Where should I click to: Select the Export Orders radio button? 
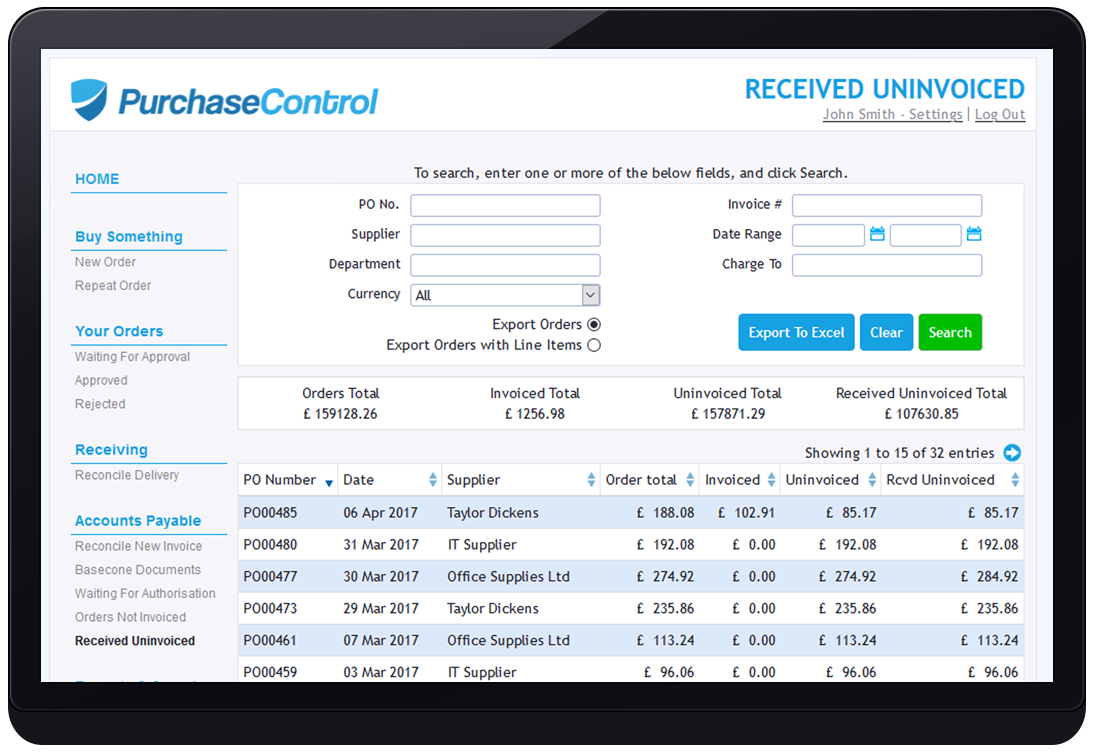(x=594, y=325)
